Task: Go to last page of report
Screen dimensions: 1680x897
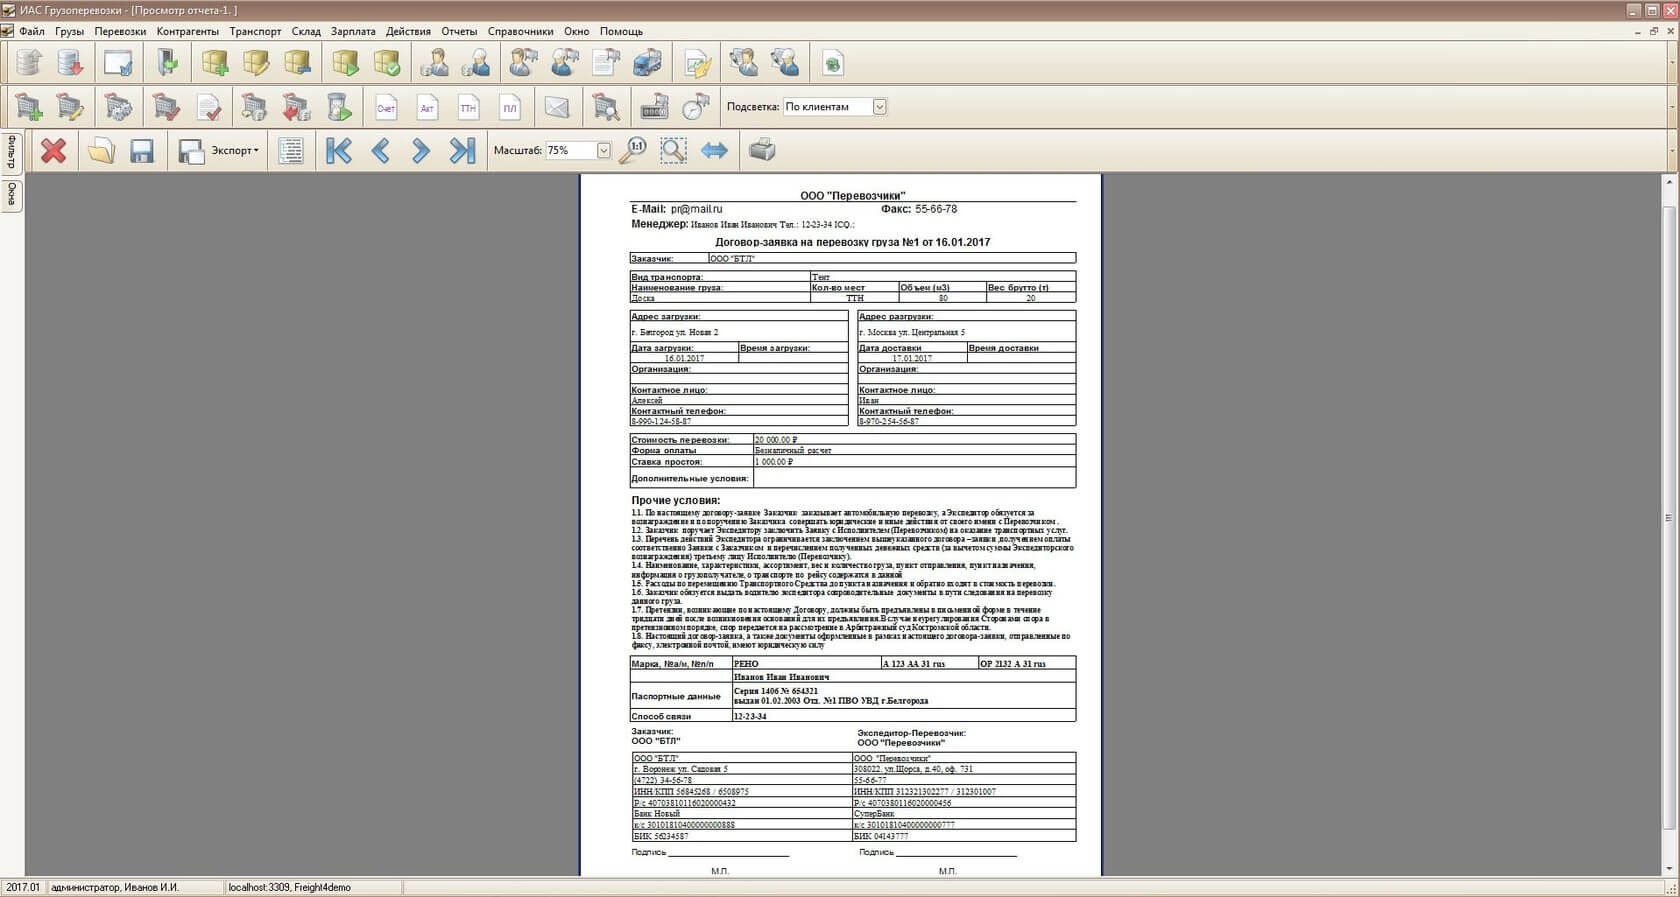Action: click(462, 150)
